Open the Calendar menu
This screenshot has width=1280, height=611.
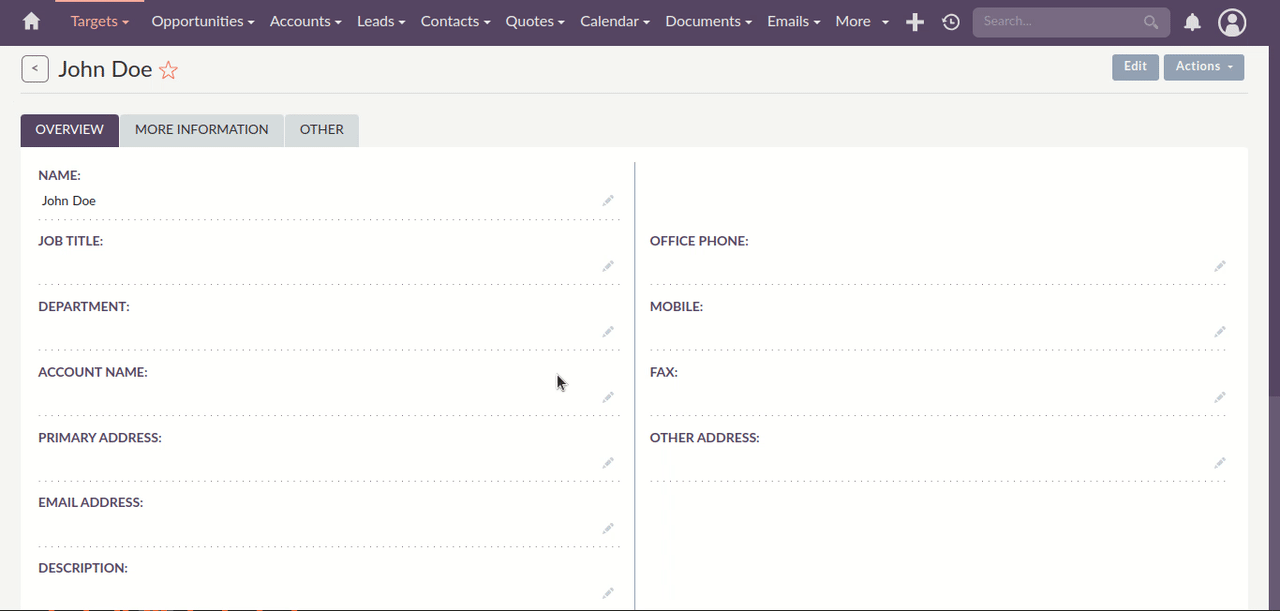pyautogui.click(x=614, y=21)
